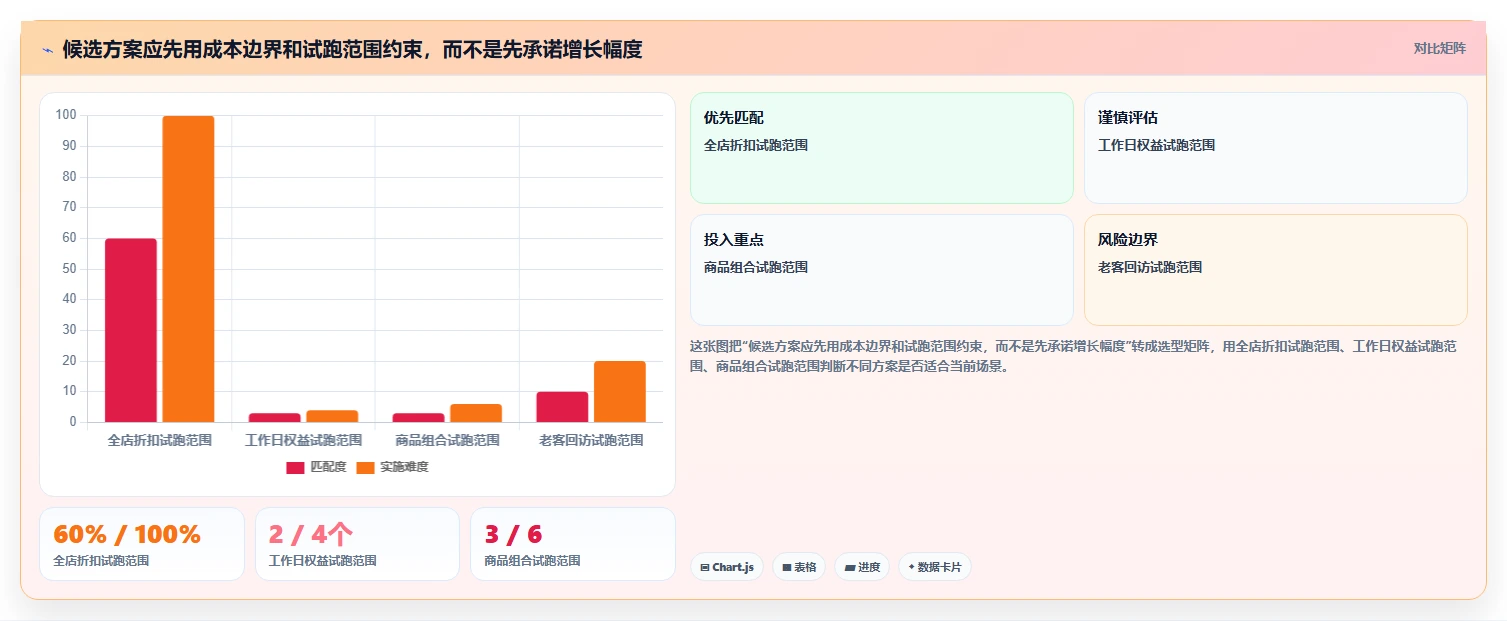Click the orange bar for 工作日权益试跑范围

click(x=332, y=416)
